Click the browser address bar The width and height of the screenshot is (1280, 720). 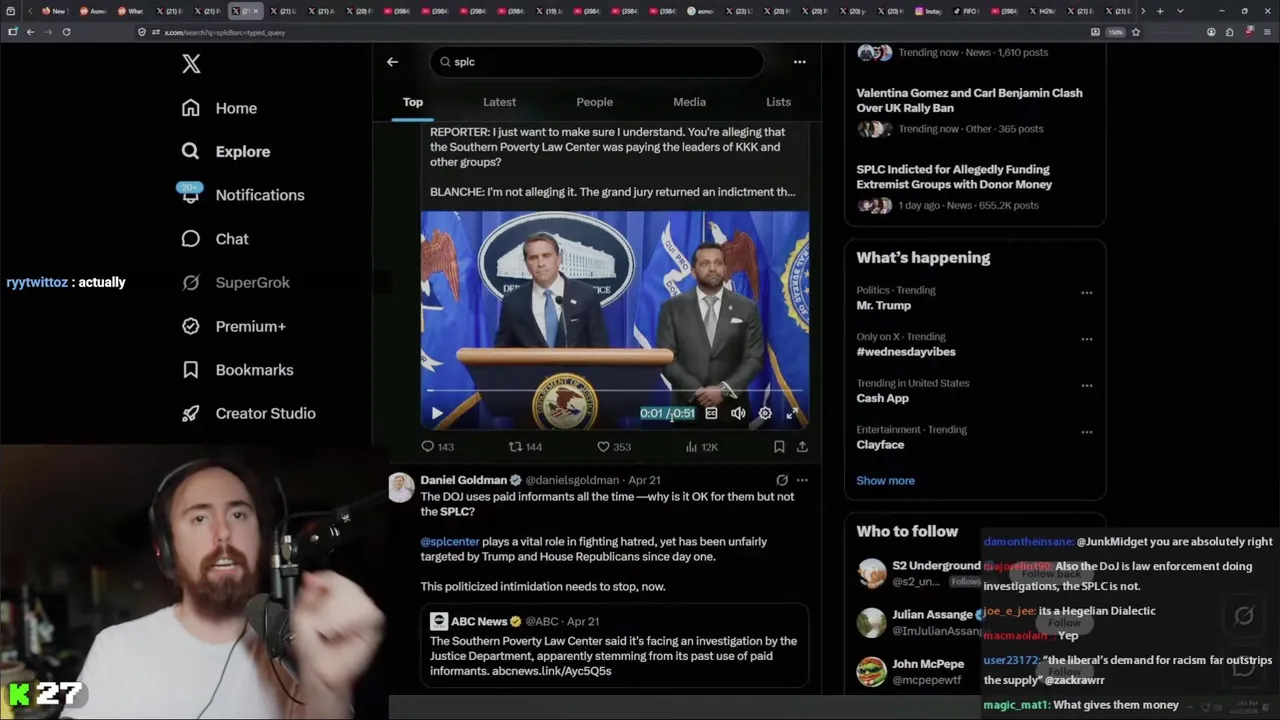[x=610, y=32]
